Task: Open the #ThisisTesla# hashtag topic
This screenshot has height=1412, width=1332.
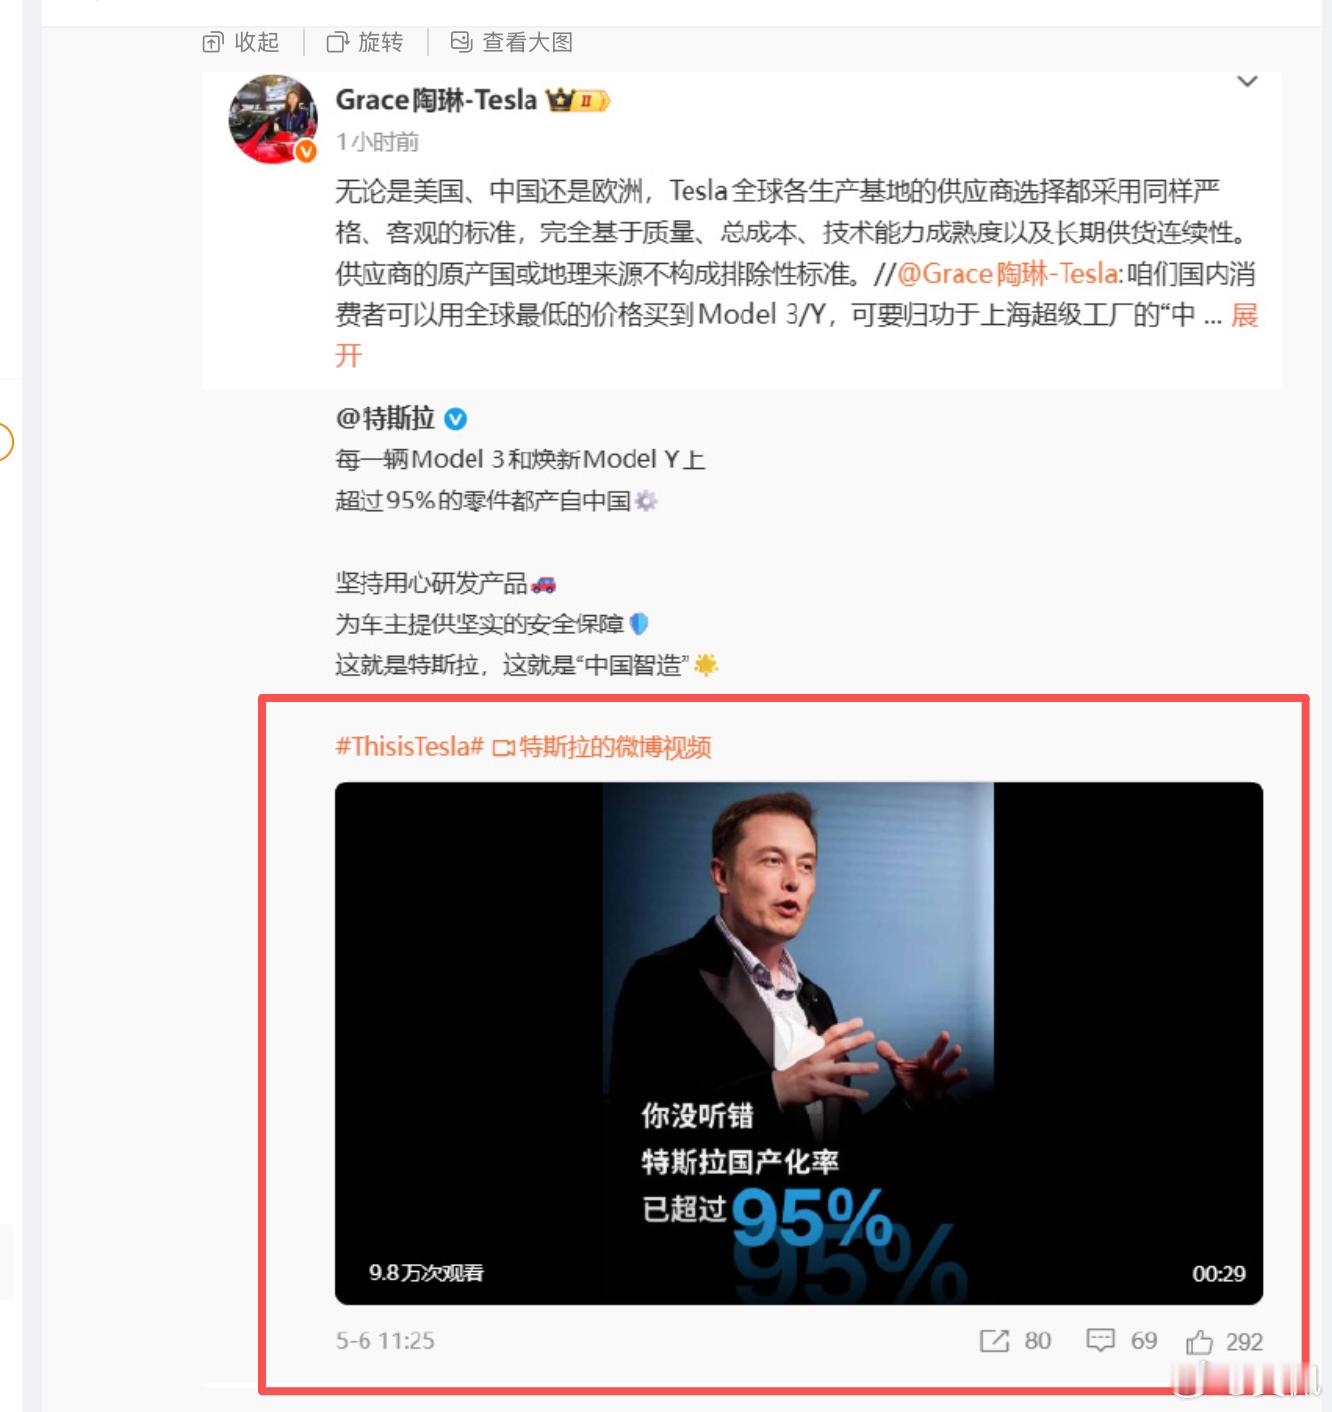Action: 410,746
